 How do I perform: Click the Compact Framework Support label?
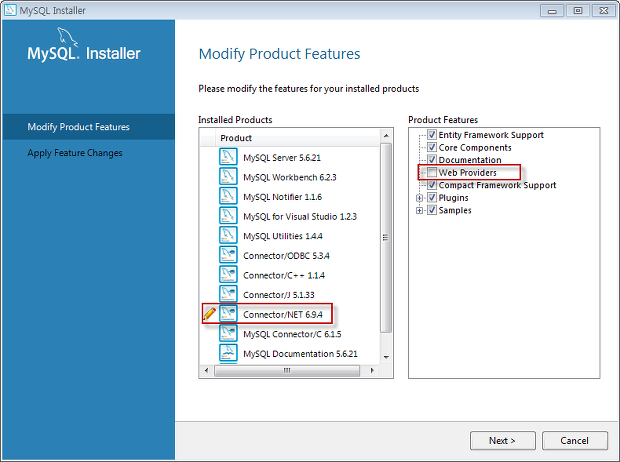[497, 185]
